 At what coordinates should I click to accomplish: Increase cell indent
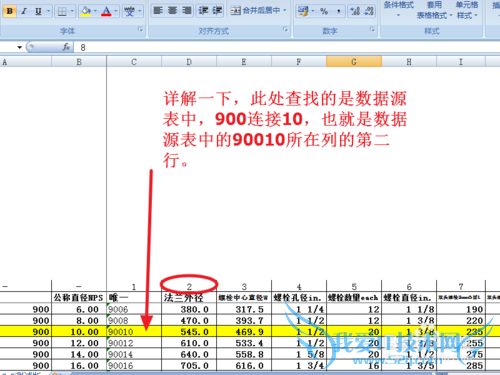[217, 11]
